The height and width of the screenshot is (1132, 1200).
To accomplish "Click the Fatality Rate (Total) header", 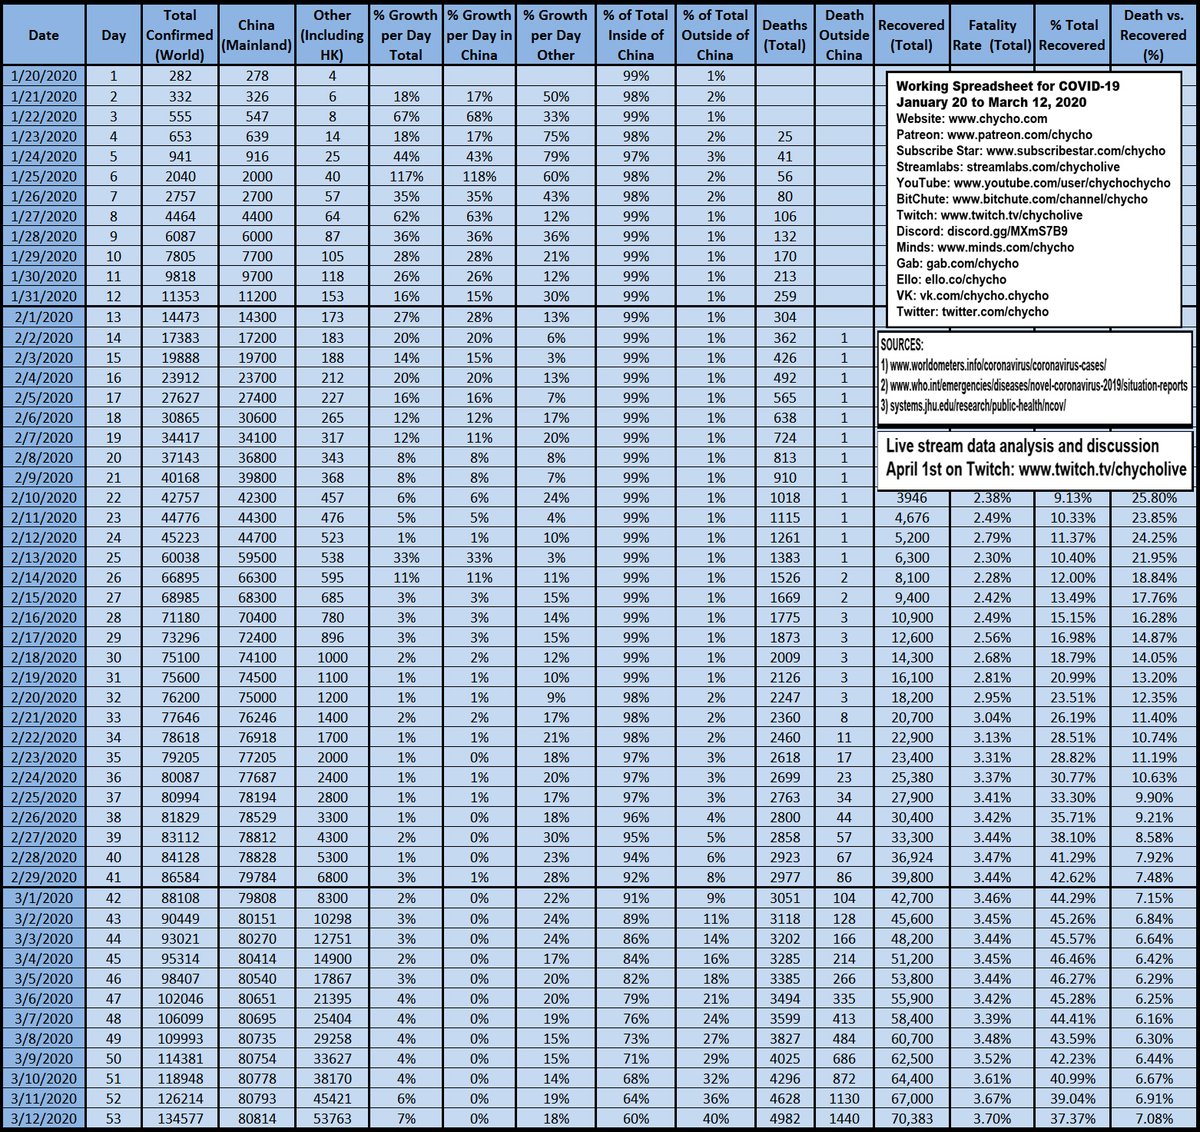I will coord(993,35).
